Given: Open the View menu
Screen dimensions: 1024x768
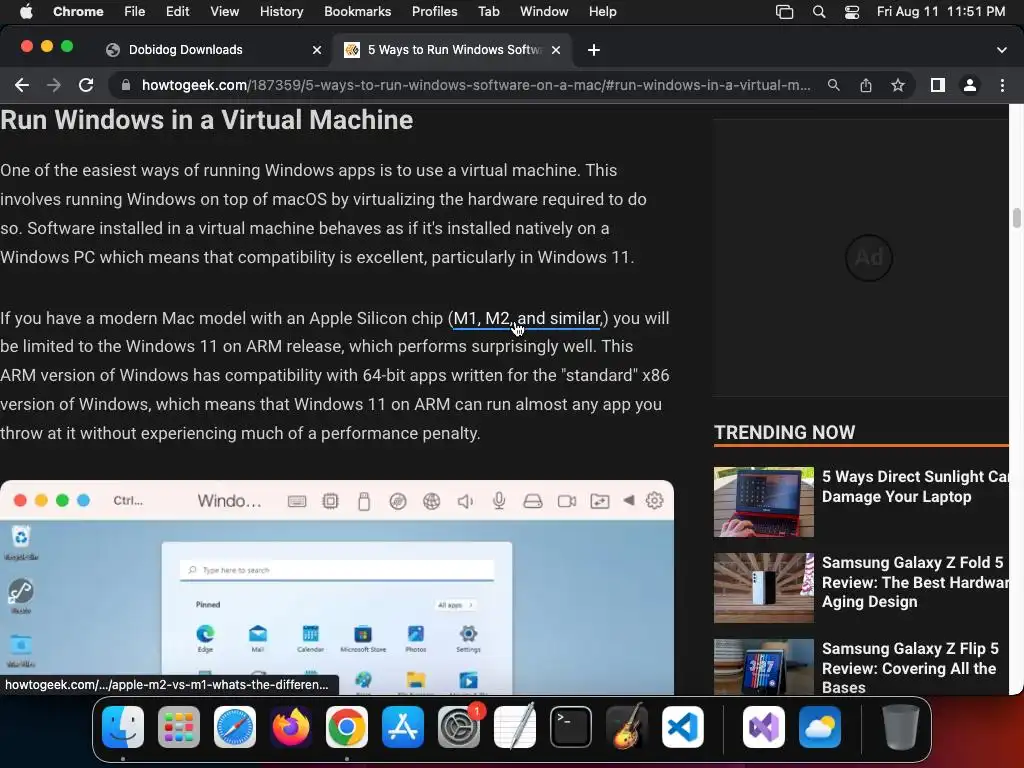Looking at the screenshot, I should click(x=224, y=11).
